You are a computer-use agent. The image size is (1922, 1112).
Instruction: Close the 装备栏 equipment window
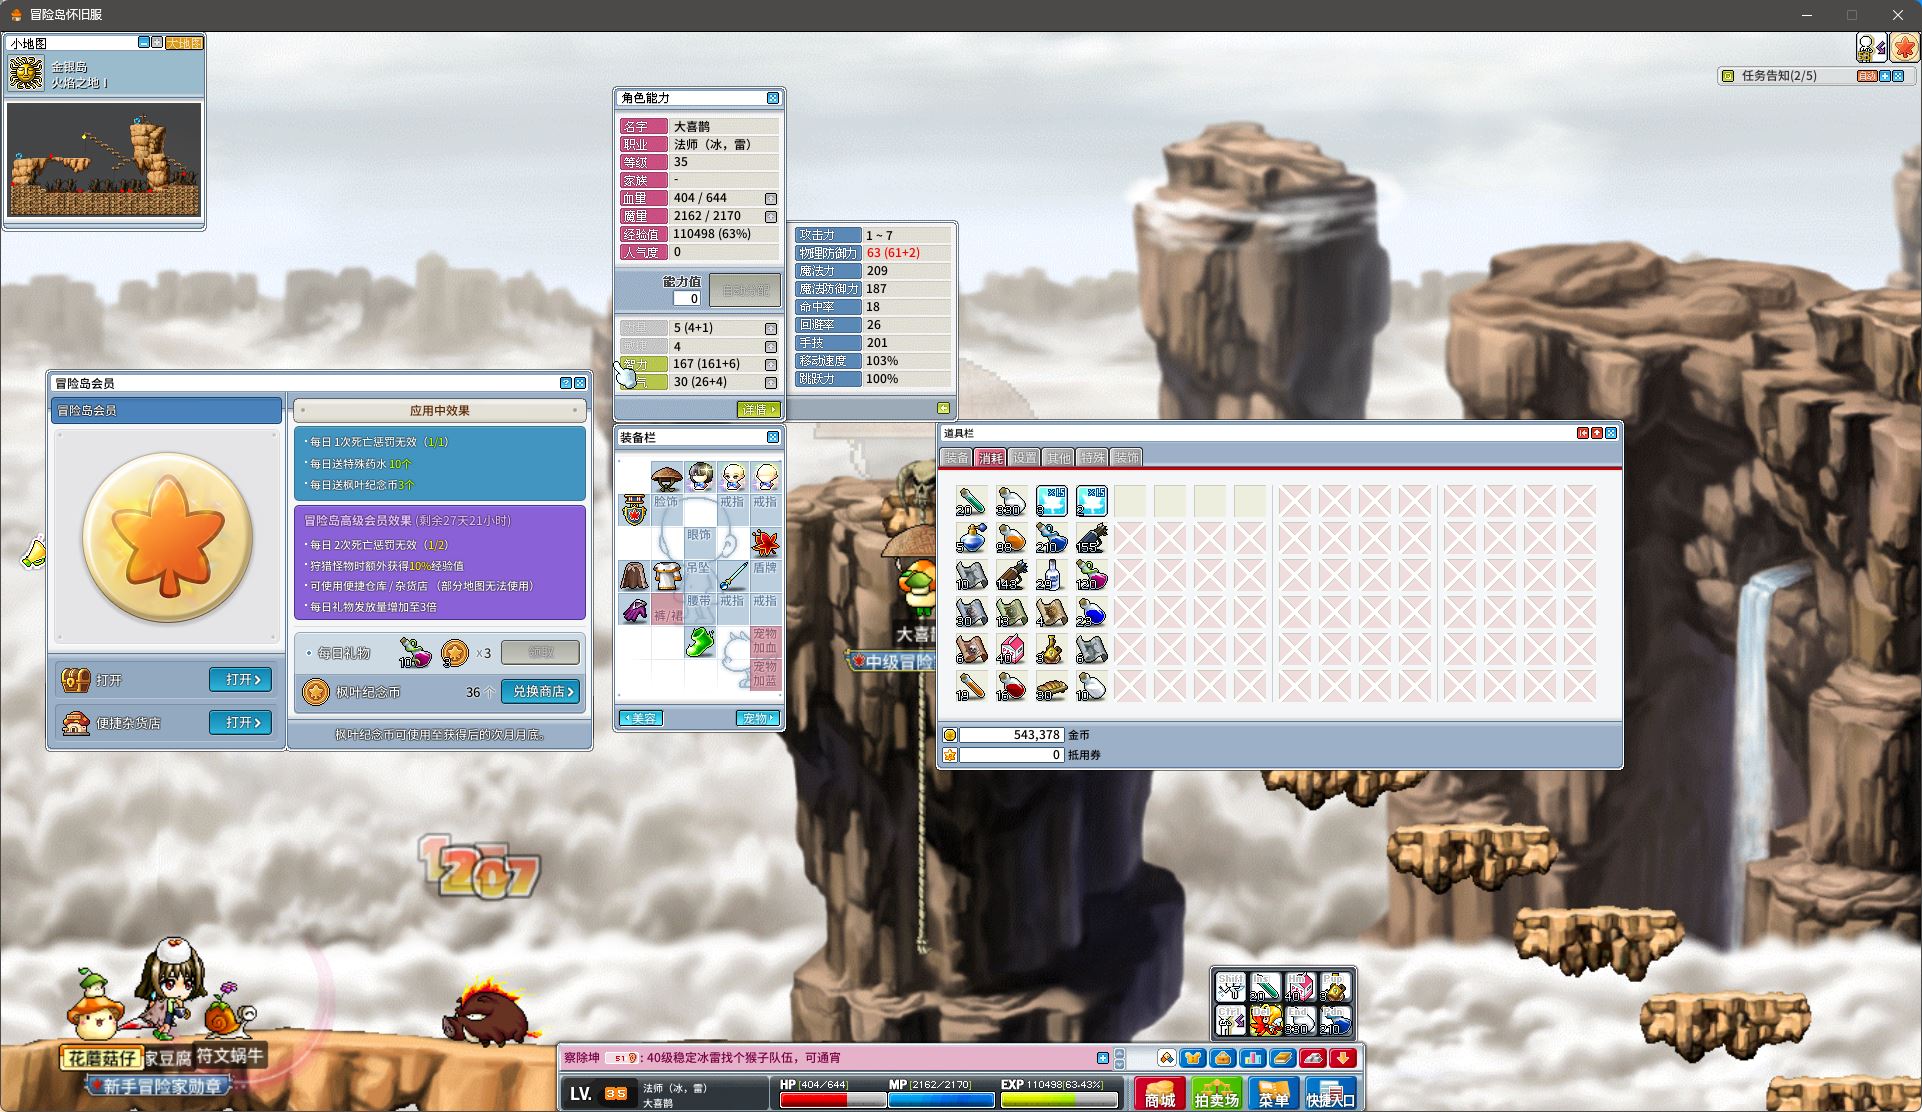click(773, 437)
